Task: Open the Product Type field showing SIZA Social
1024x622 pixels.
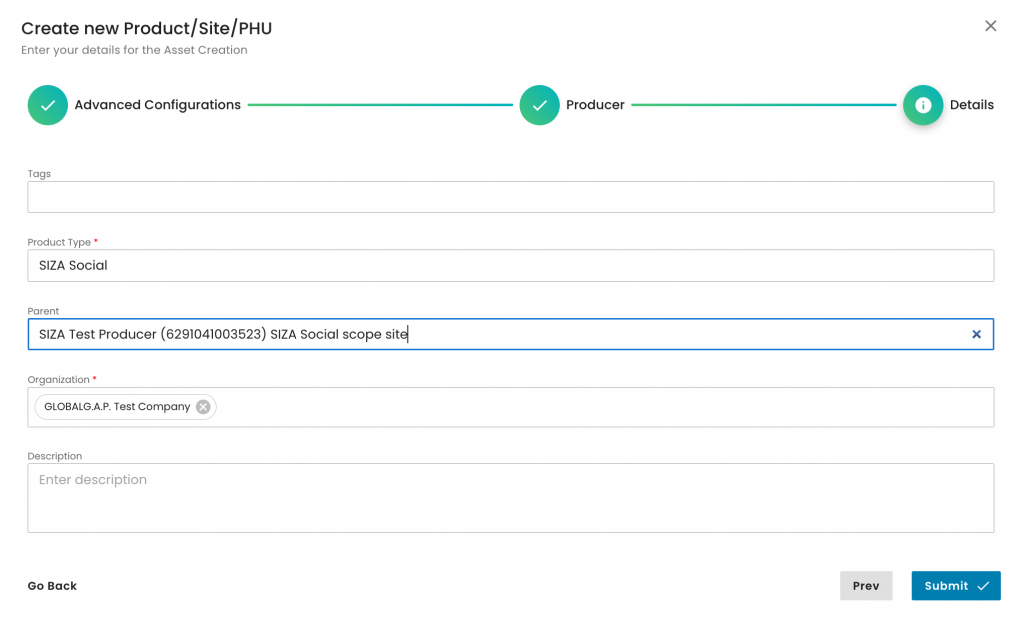Action: [x=510, y=266]
